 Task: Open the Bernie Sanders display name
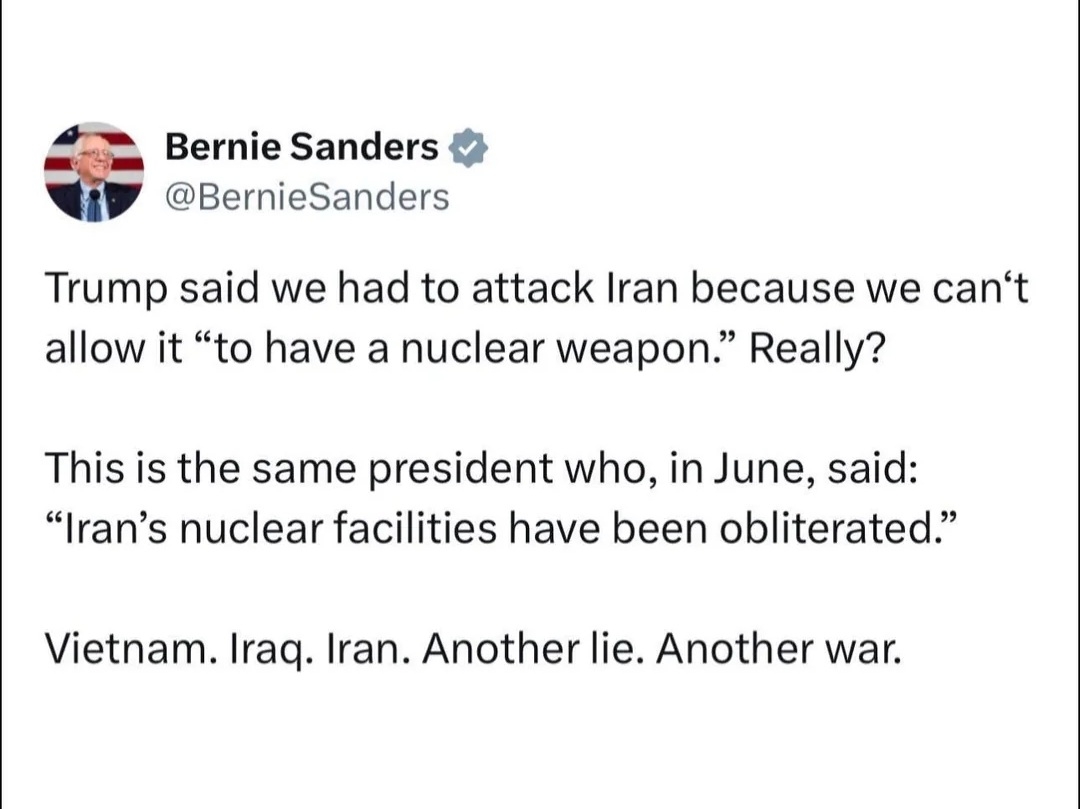[x=301, y=147]
